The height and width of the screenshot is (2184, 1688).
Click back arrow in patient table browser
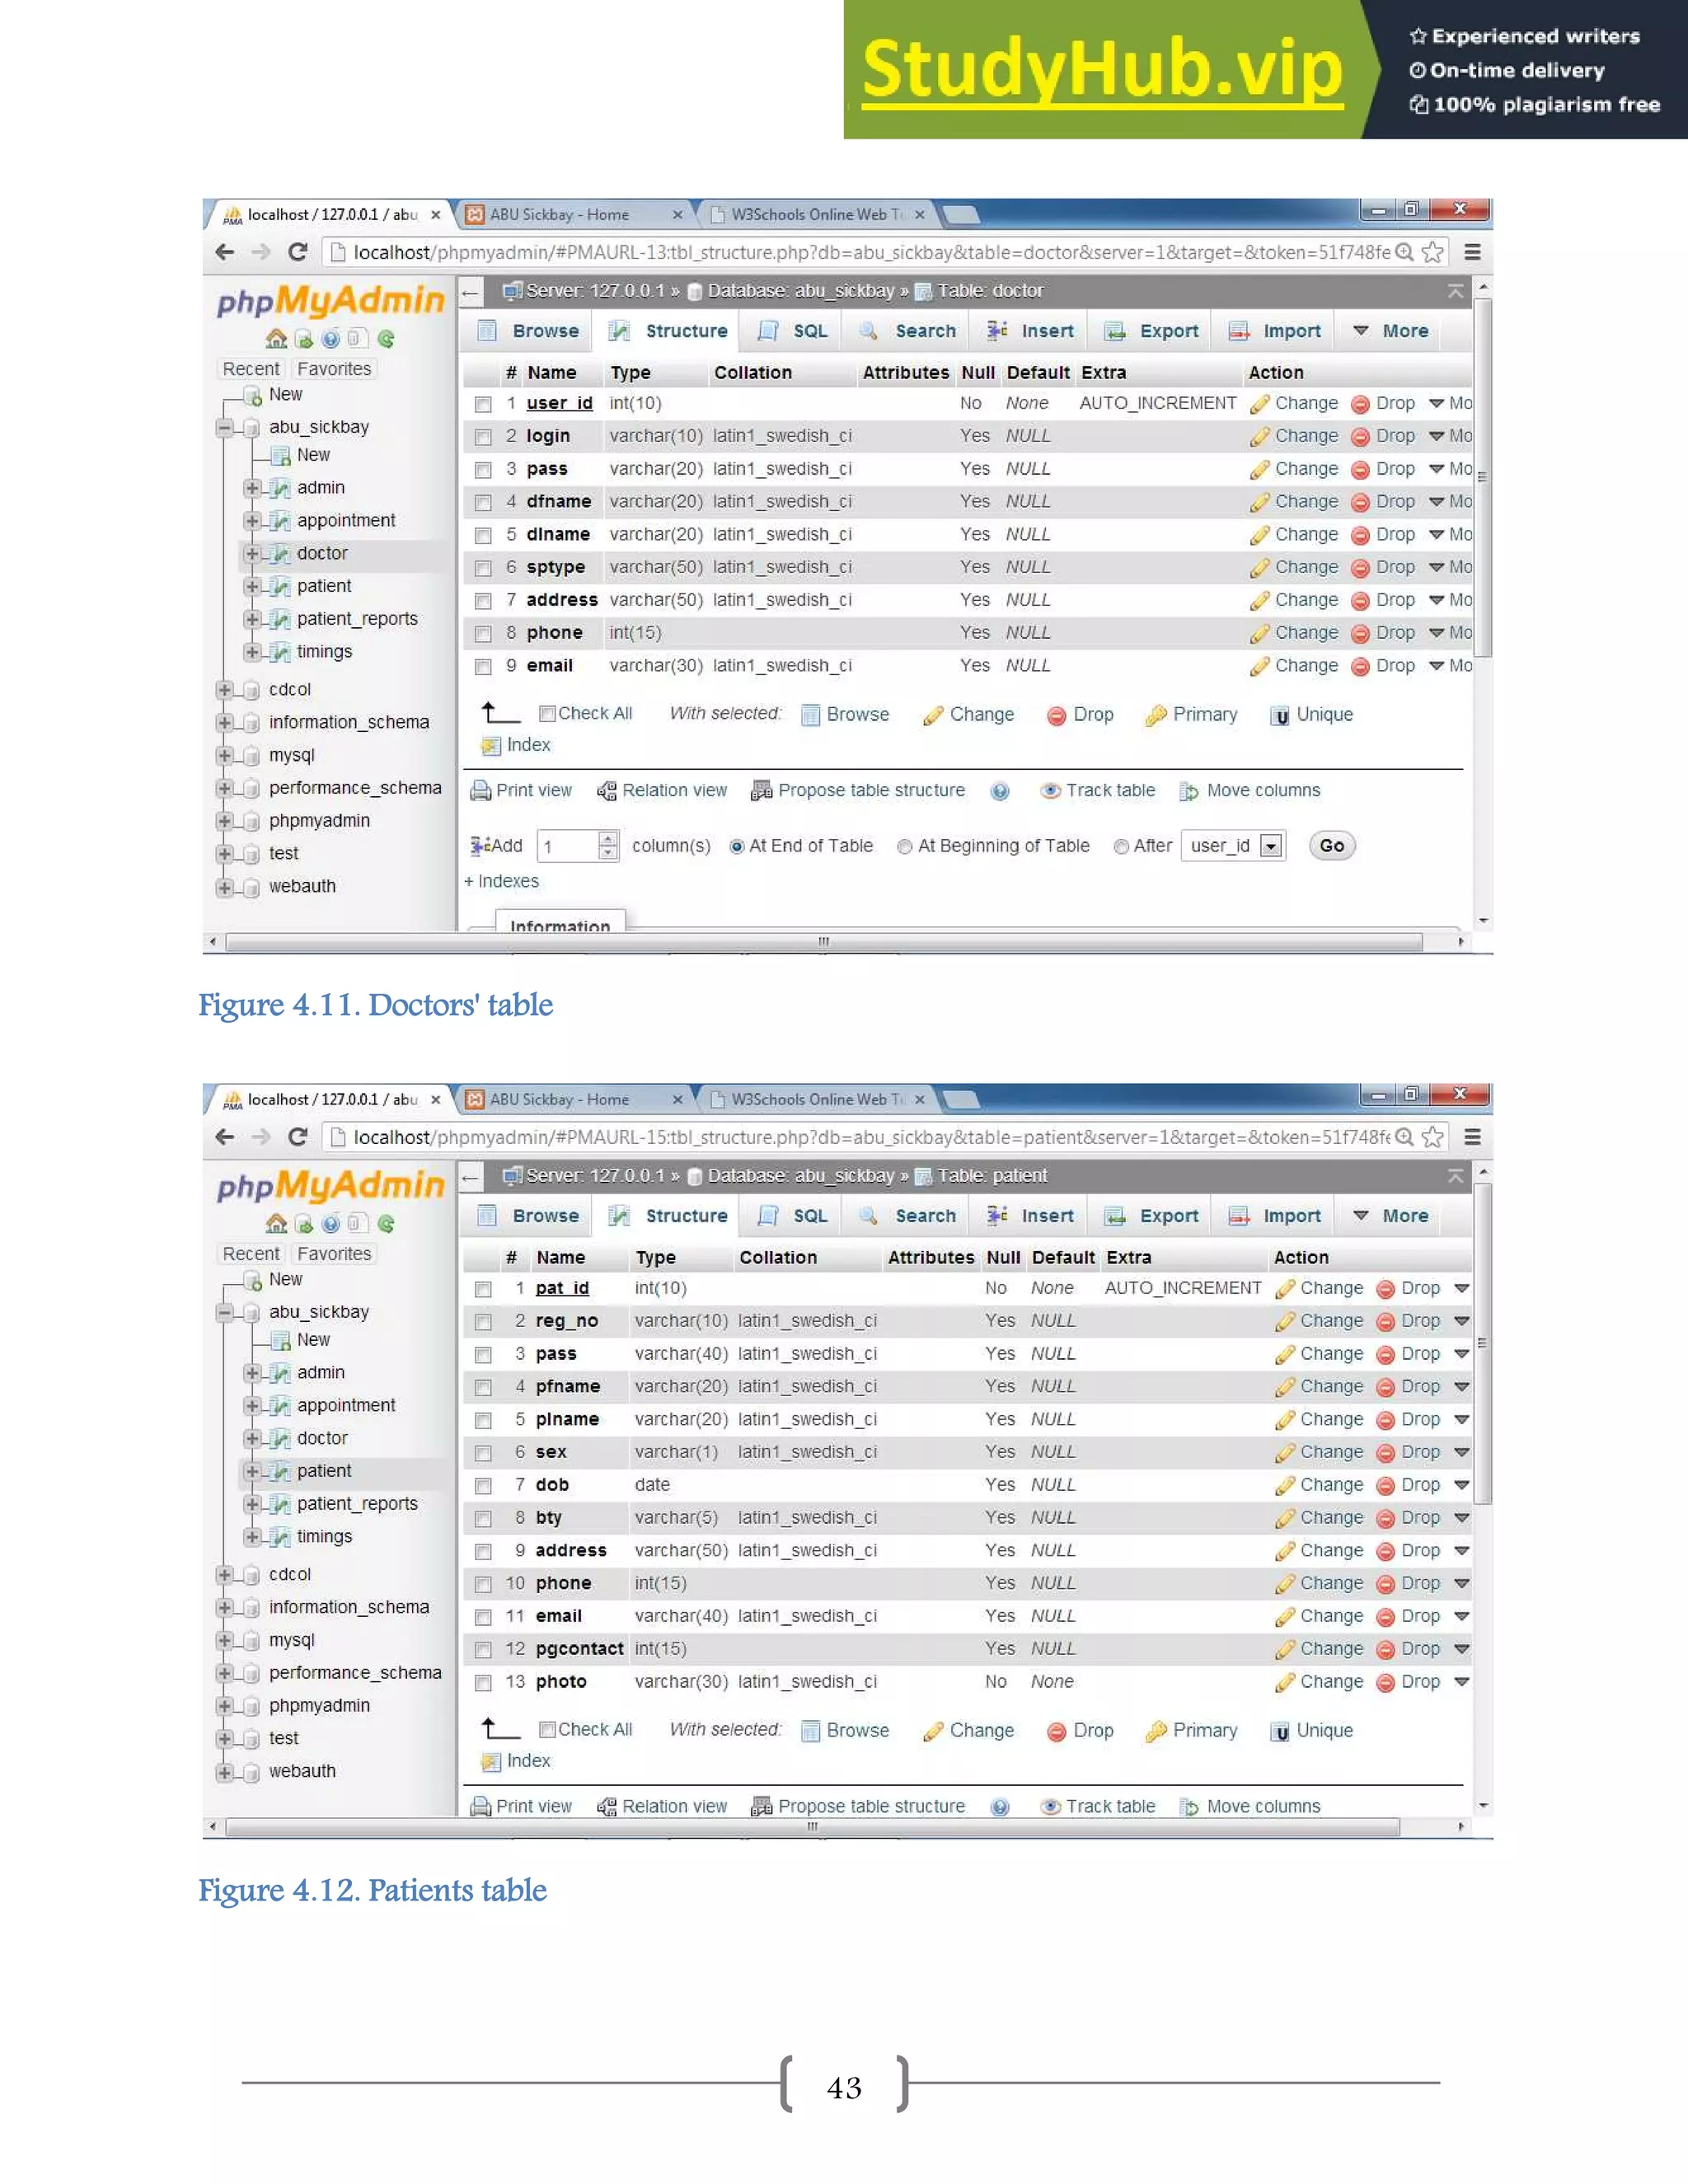point(225,1137)
